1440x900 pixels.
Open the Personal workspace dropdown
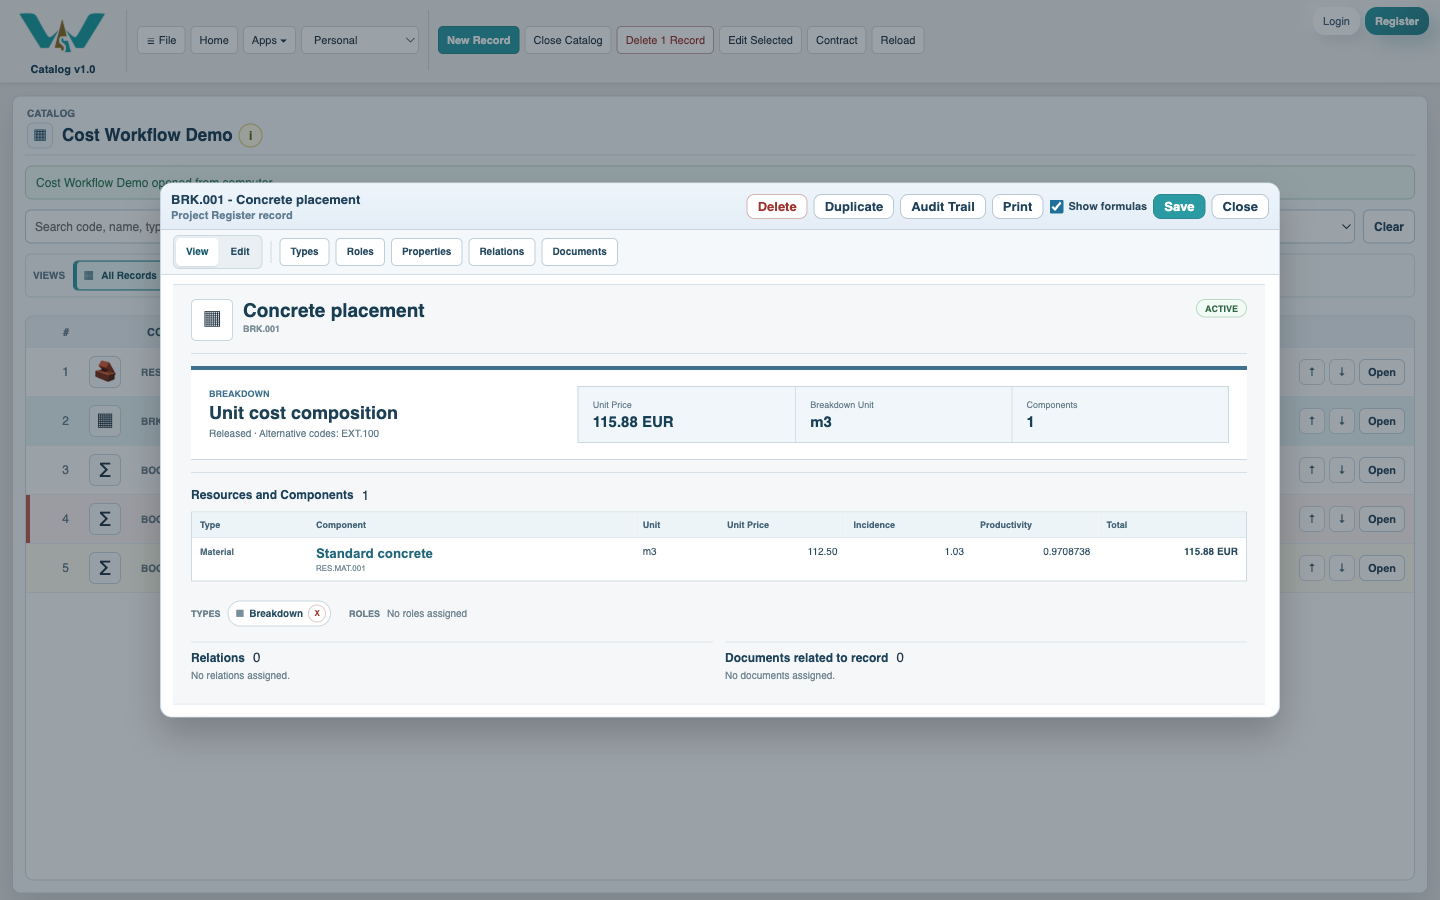(360, 40)
